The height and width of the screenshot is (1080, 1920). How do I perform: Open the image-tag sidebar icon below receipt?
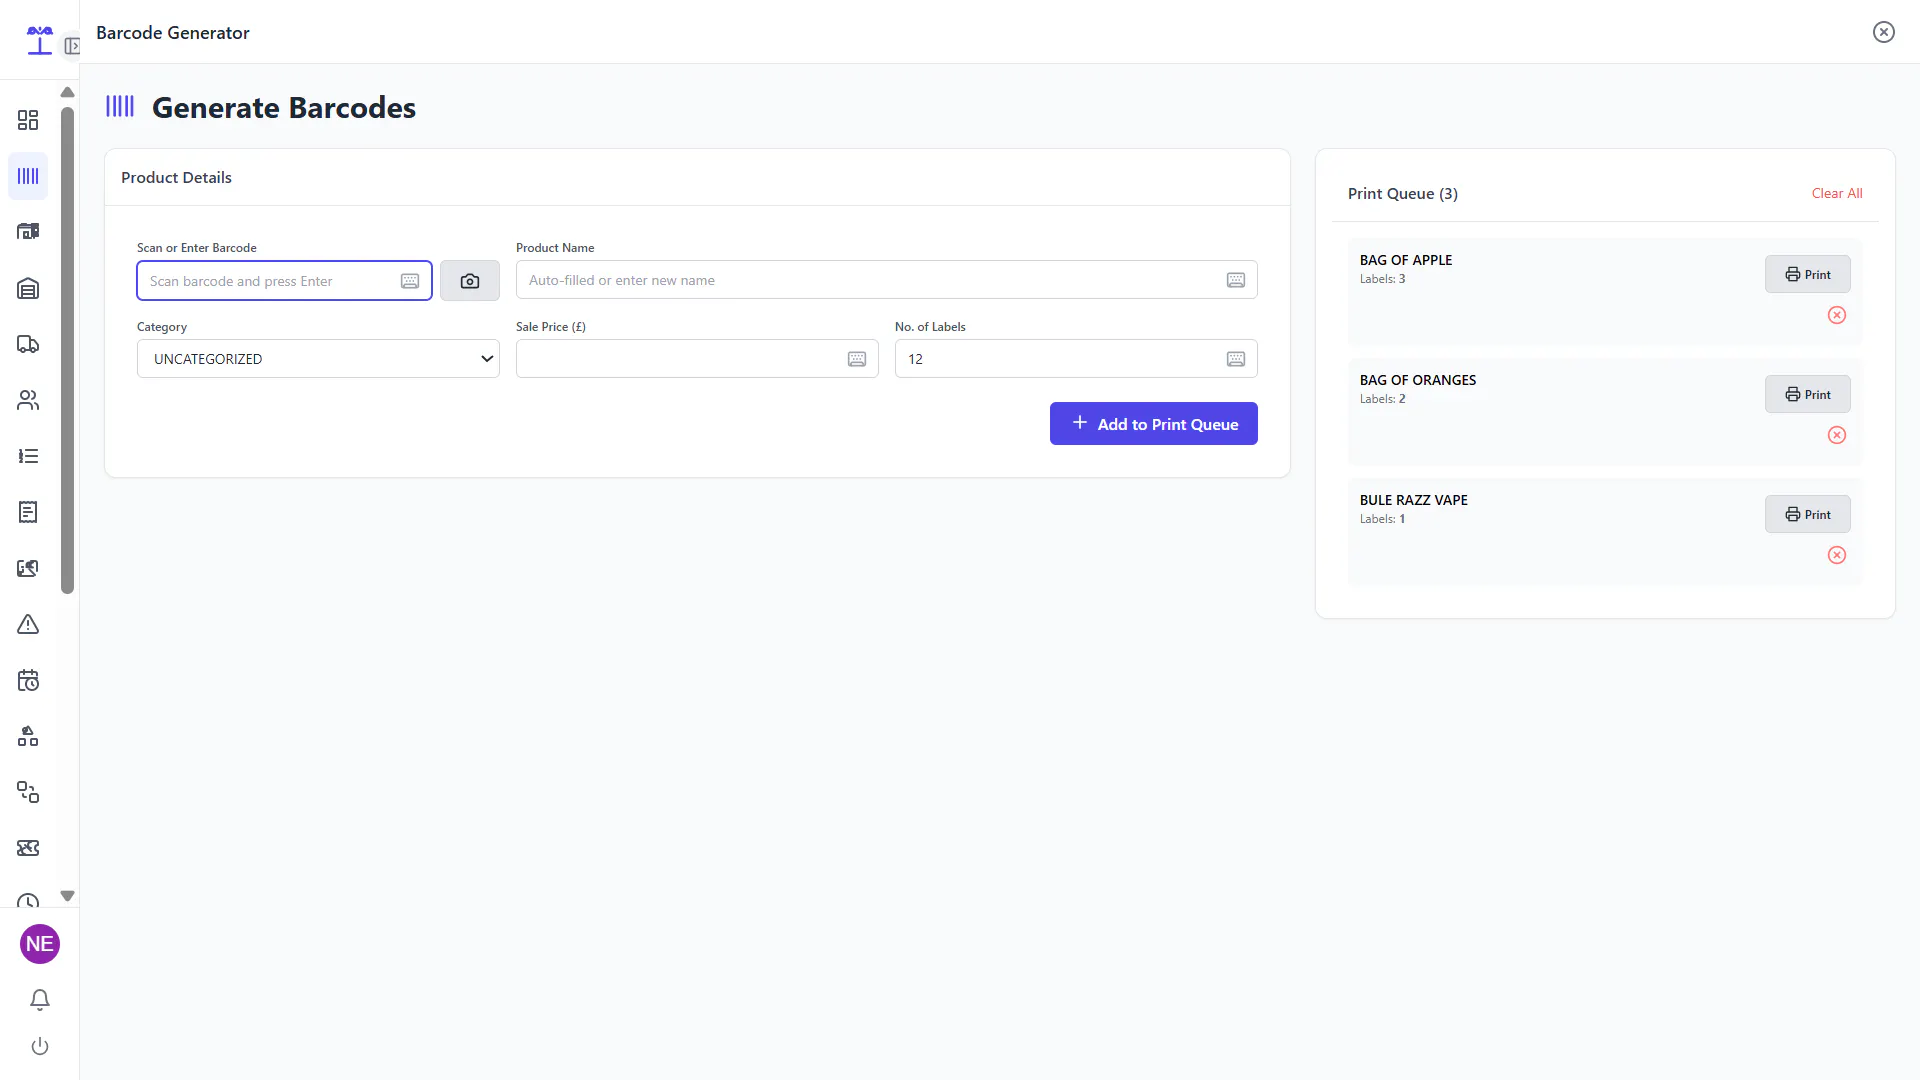pos(28,568)
